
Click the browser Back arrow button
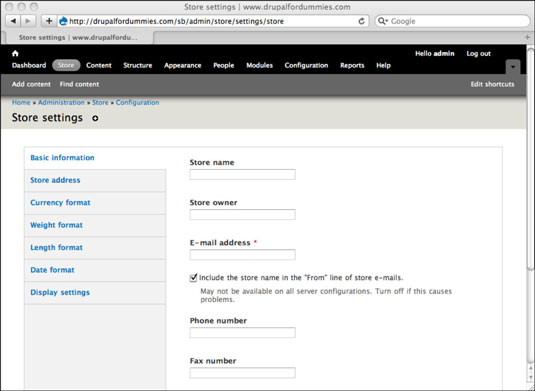(13, 21)
